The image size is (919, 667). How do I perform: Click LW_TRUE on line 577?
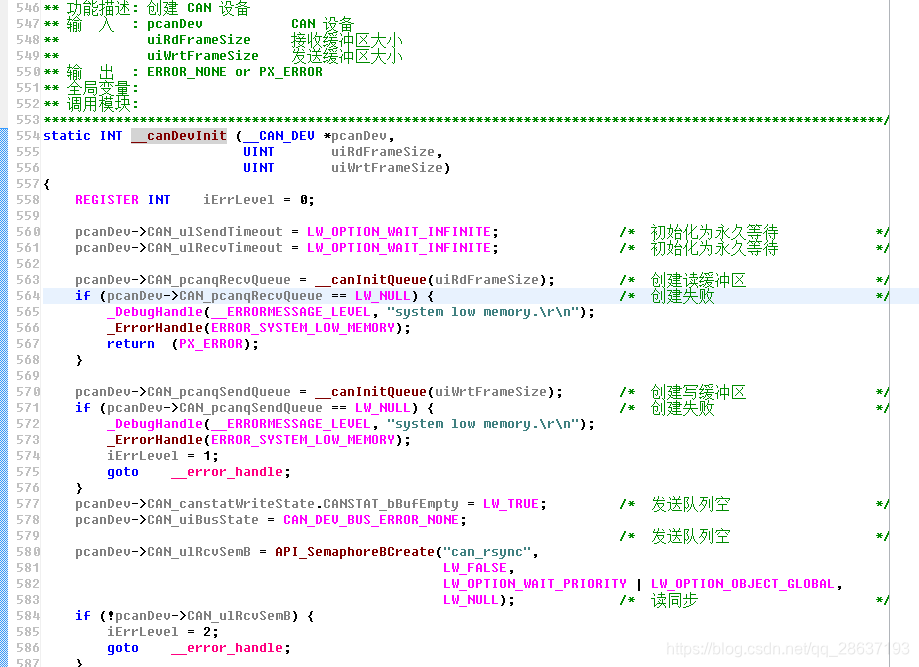tap(510, 504)
